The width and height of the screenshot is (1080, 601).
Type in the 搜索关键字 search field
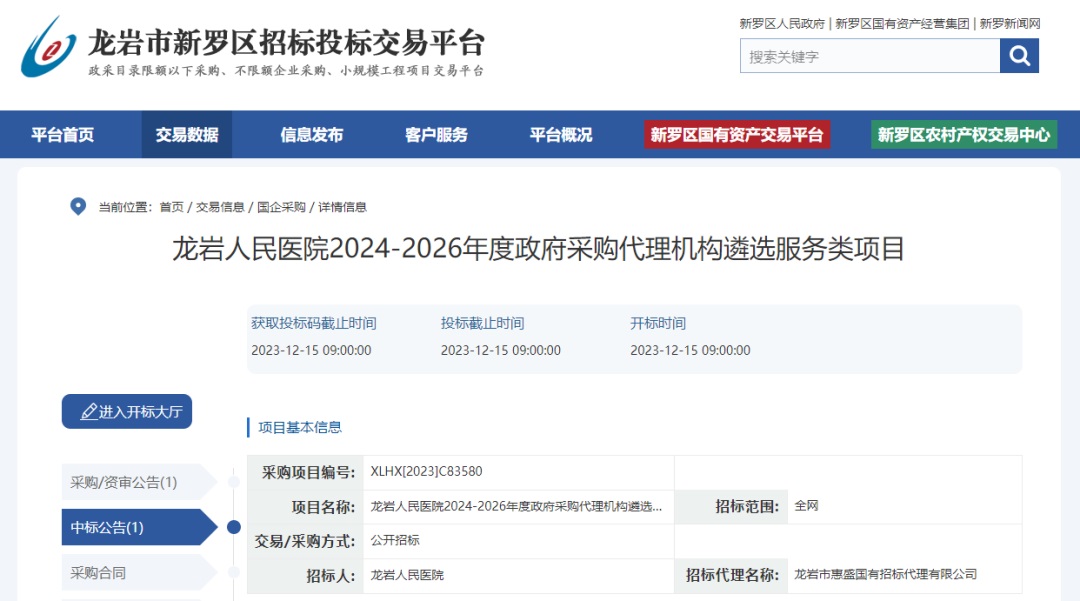click(x=869, y=56)
